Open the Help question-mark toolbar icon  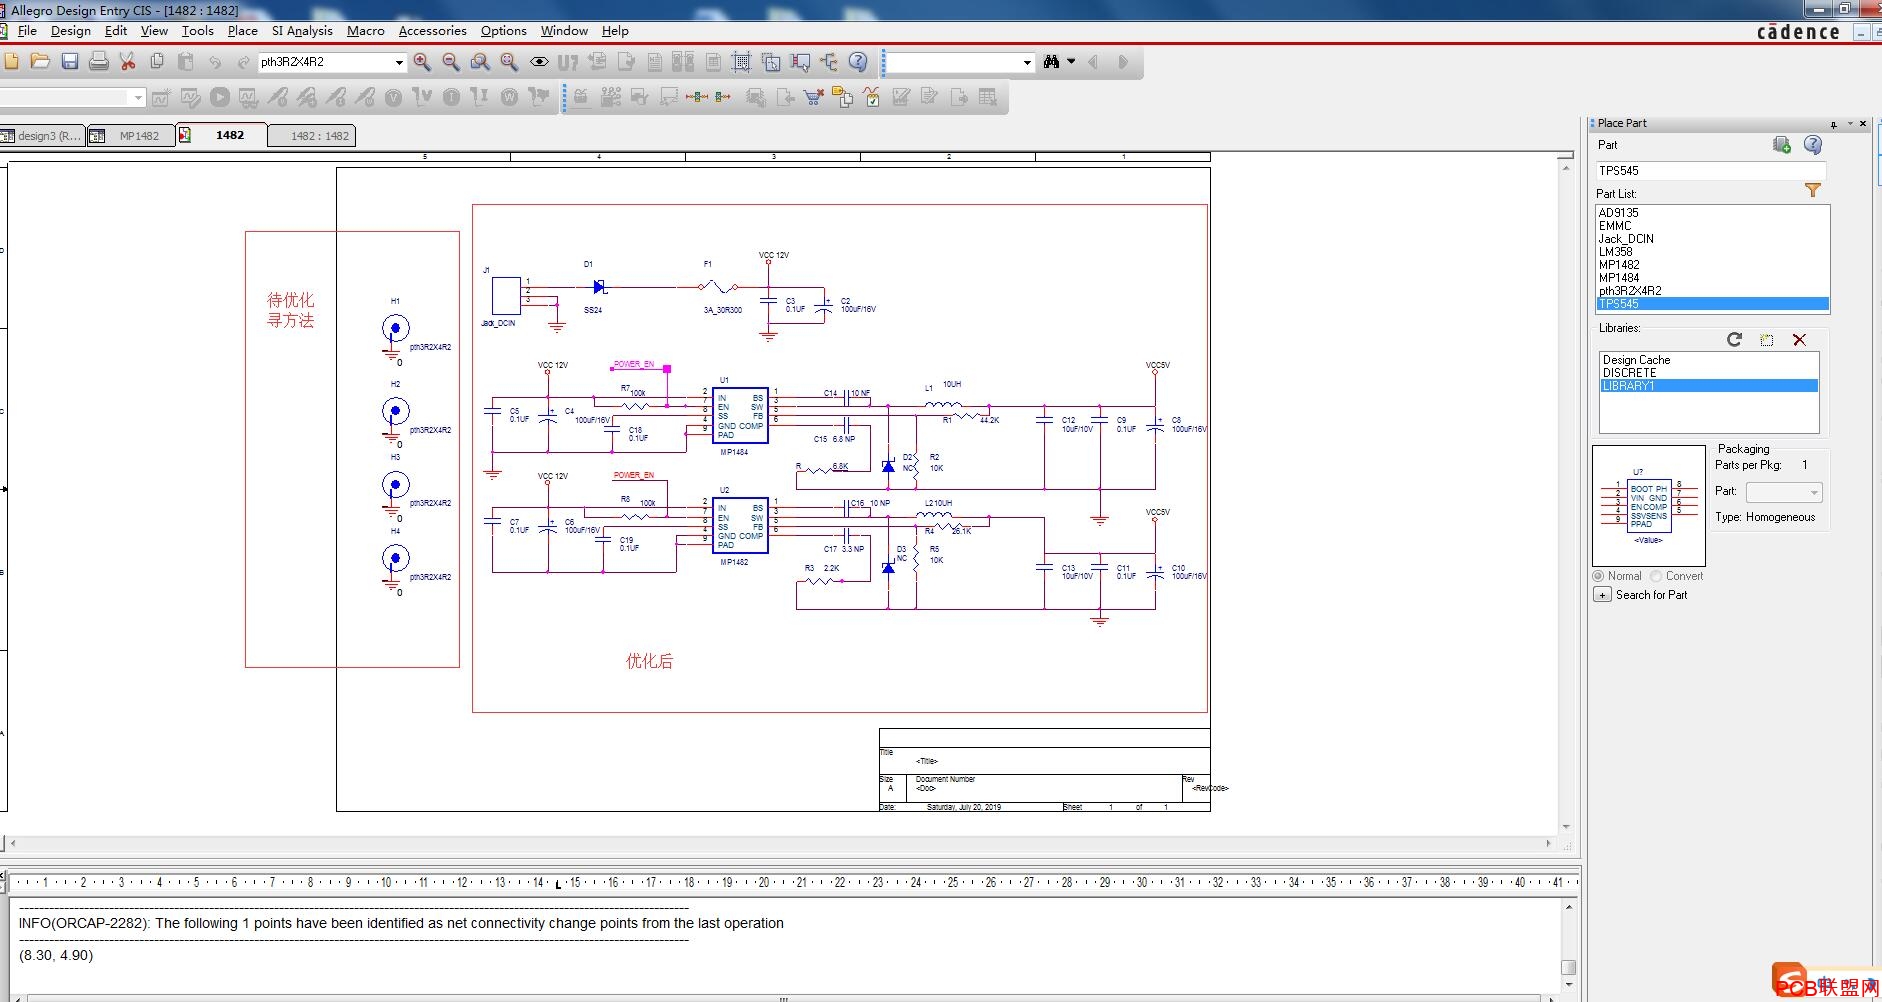(858, 62)
